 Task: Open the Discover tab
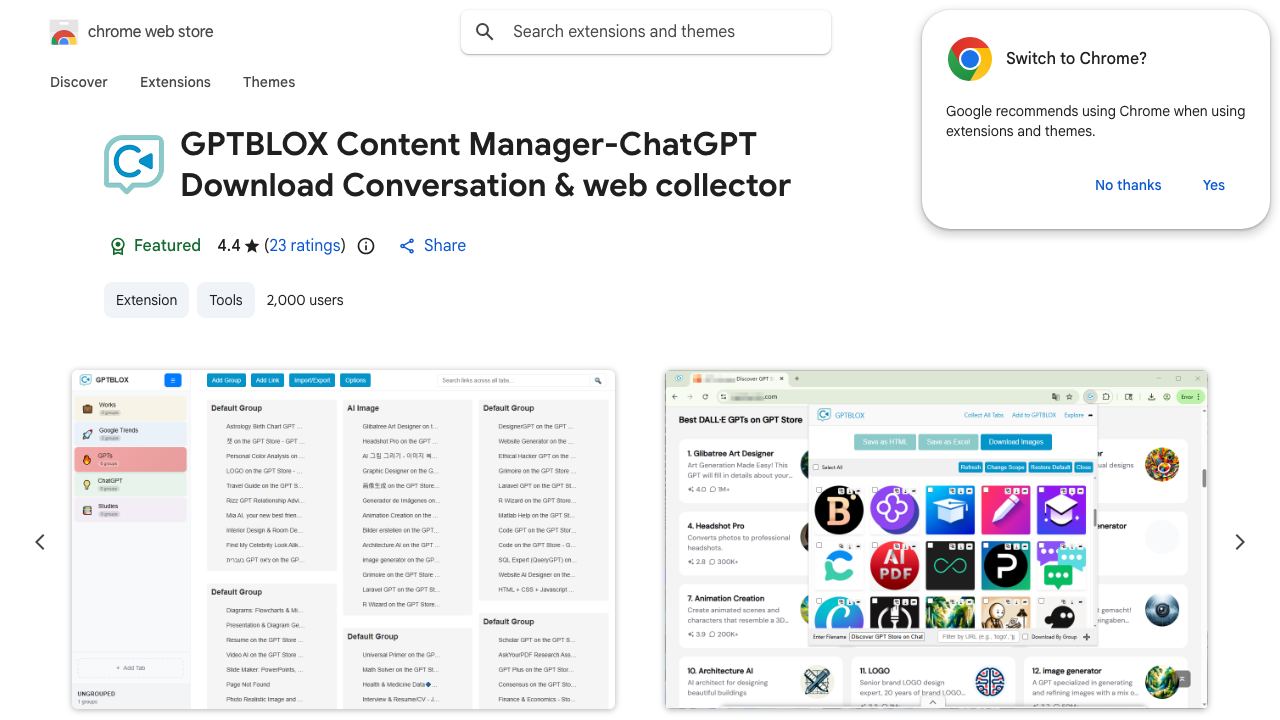coord(79,82)
